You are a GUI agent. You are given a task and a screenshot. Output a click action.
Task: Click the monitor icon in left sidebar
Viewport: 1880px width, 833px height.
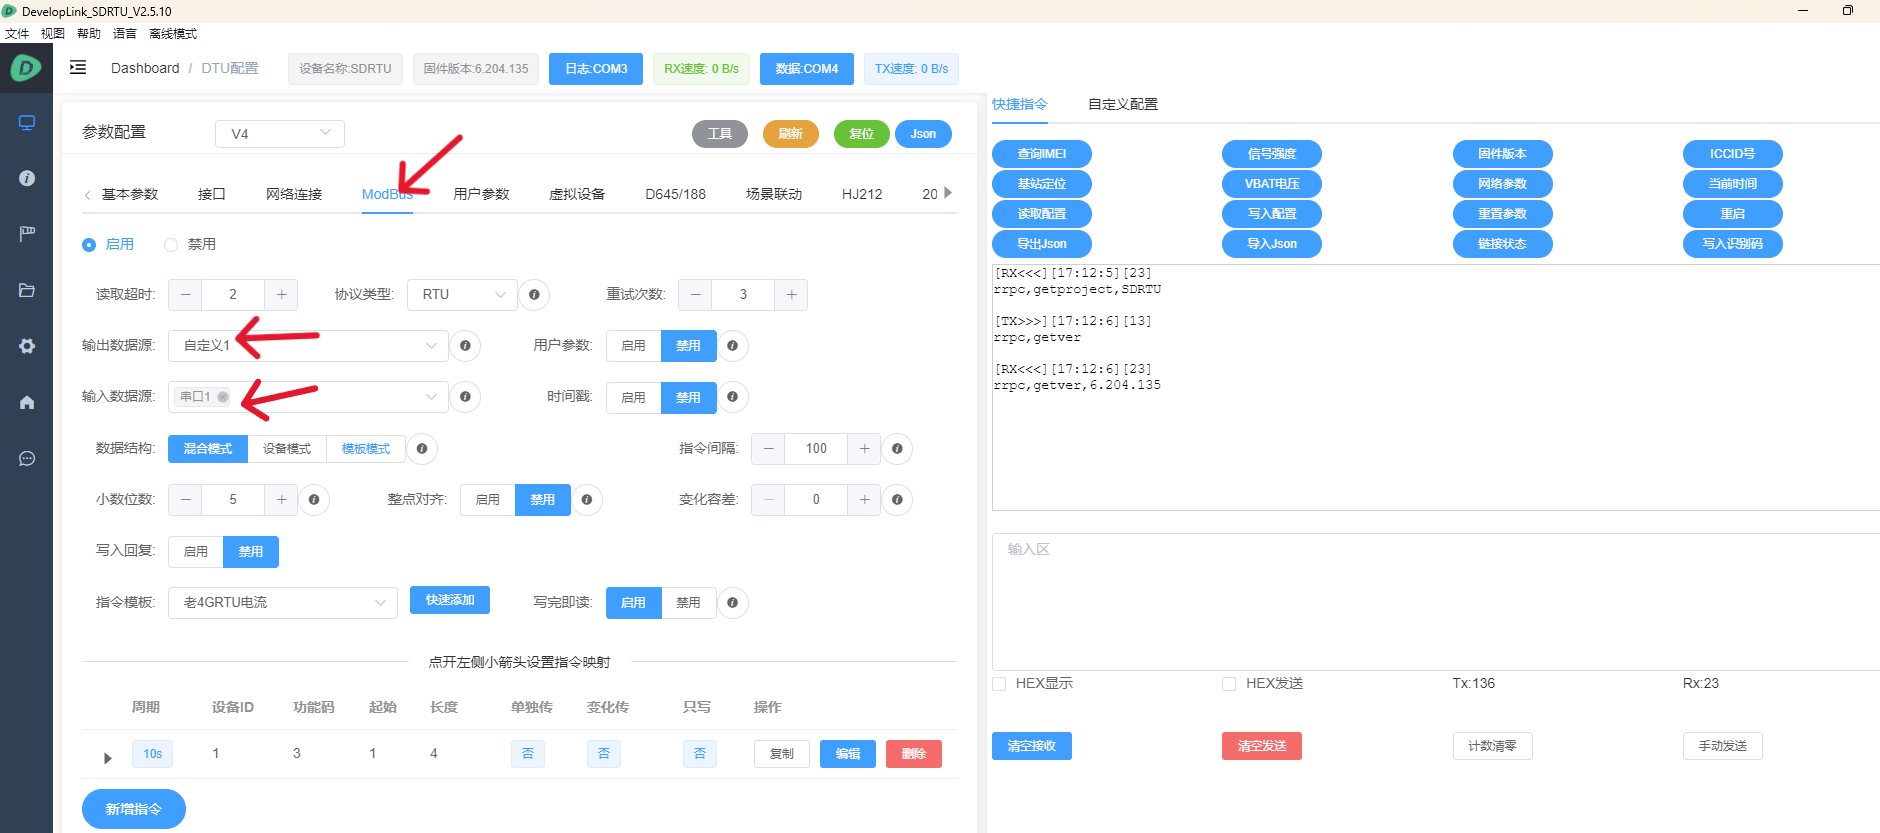(27, 123)
